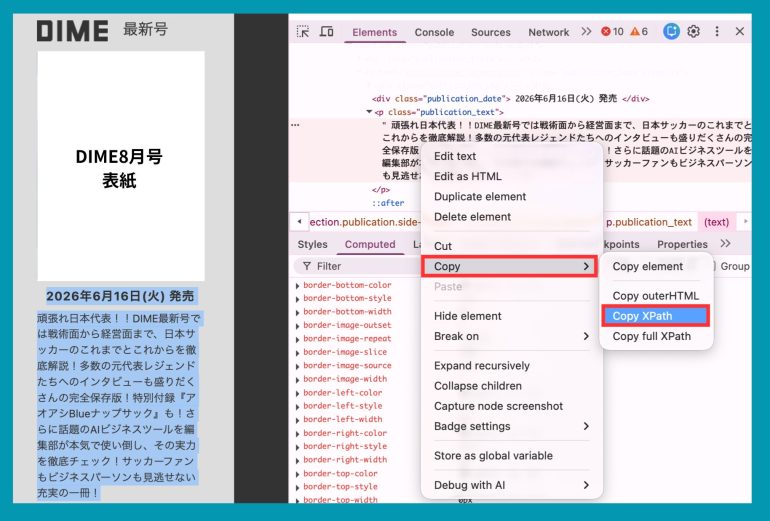Expand border-bottom-width property

(298, 312)
